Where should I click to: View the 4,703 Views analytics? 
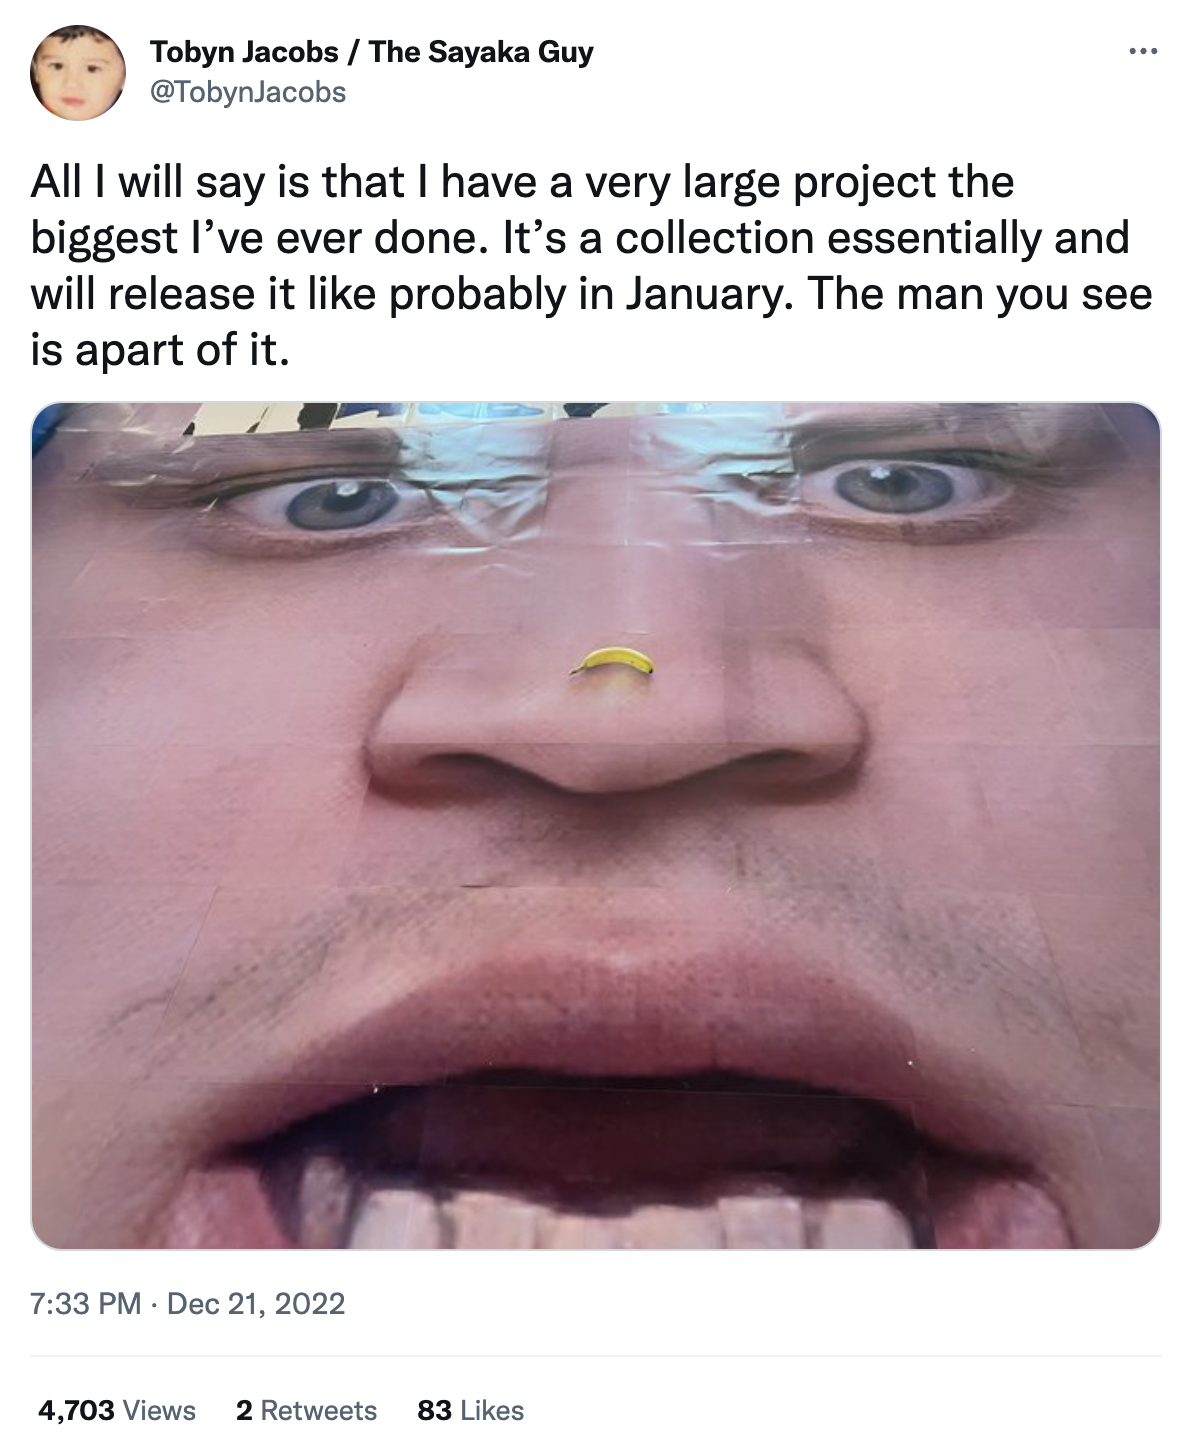coord(116,1411)
